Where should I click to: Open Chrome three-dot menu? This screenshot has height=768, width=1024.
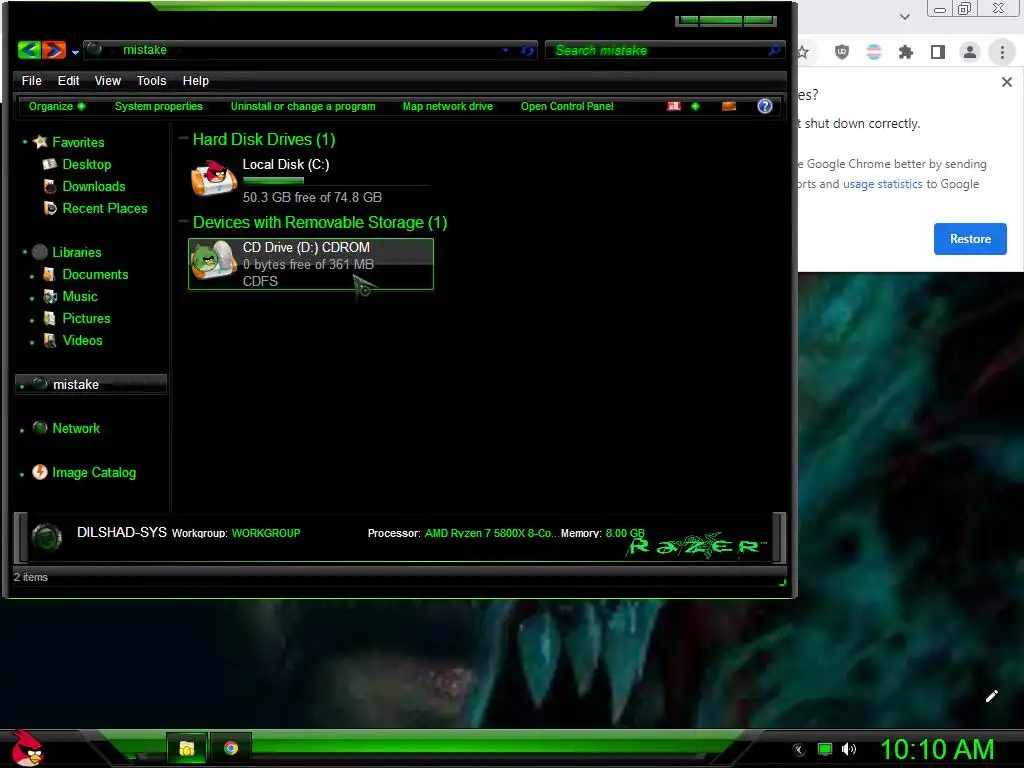1002,52
